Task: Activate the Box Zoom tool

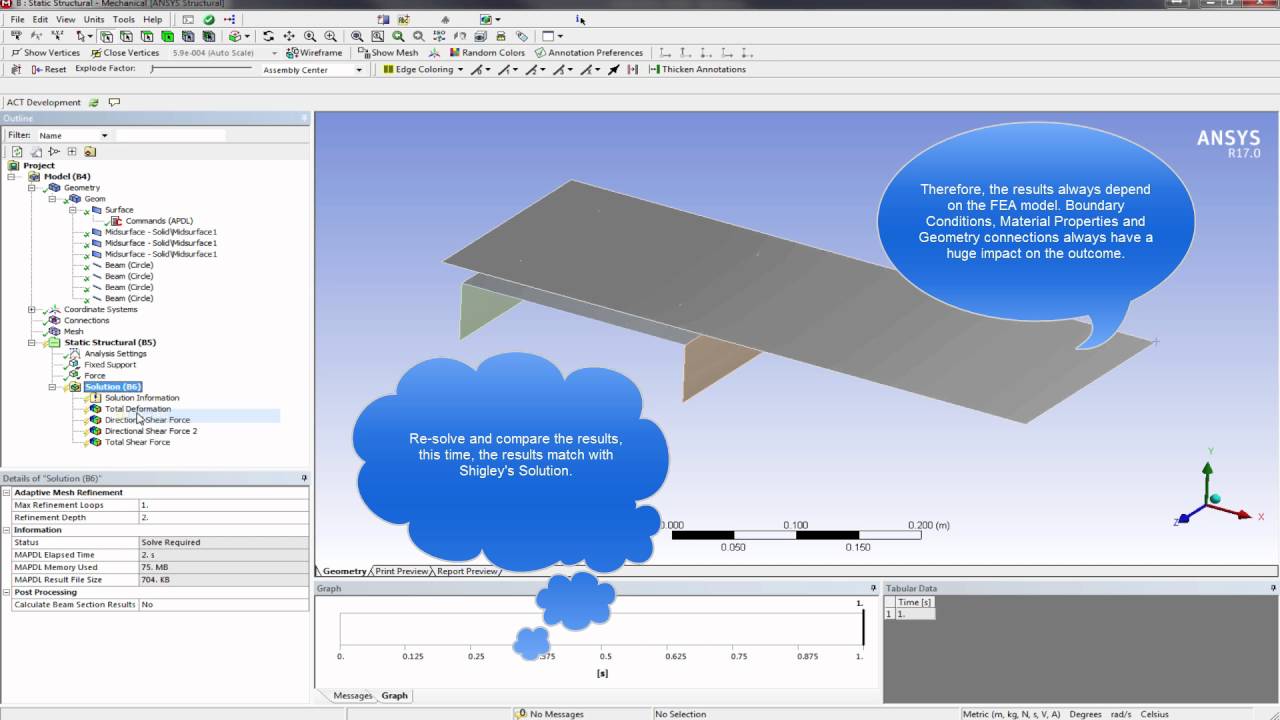Action: [330, 36]
